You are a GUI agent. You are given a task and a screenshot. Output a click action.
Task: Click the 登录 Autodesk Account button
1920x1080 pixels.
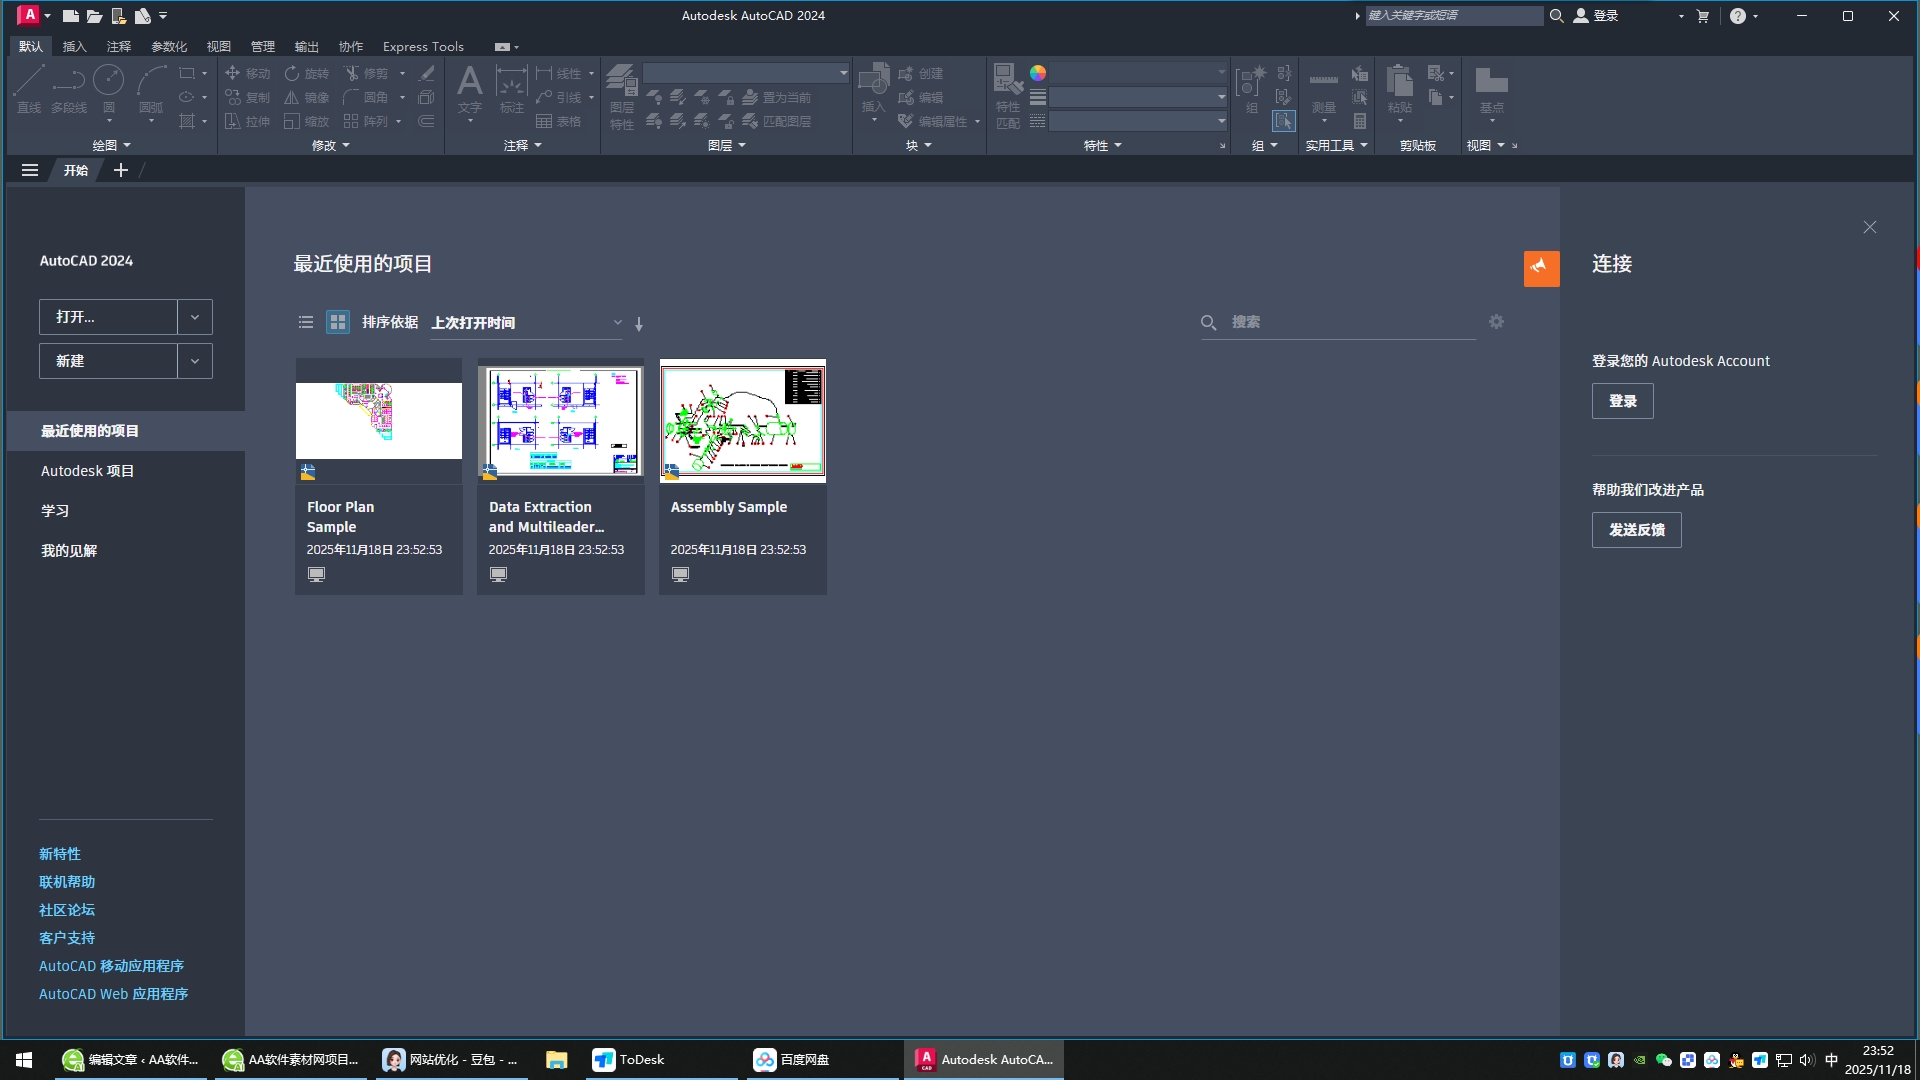pyautogui.click(x=1622, y=401)
